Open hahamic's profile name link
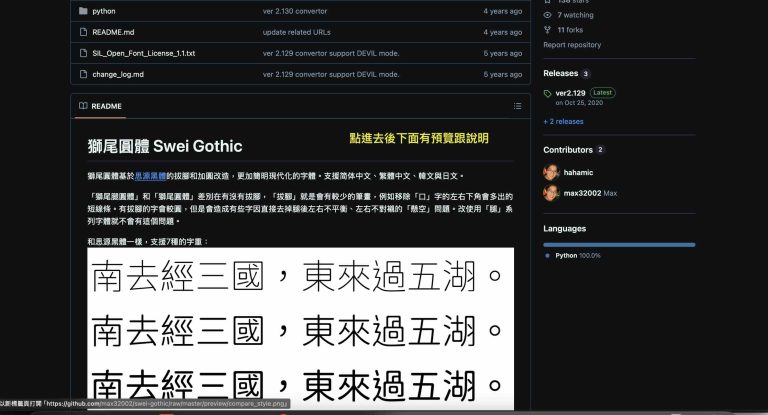 click(578, 172)
